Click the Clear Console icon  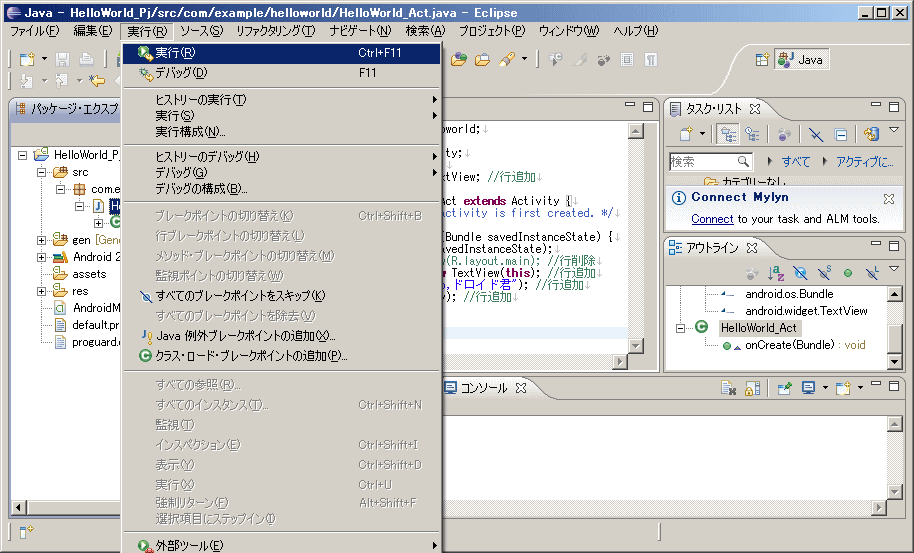point(729,388)
